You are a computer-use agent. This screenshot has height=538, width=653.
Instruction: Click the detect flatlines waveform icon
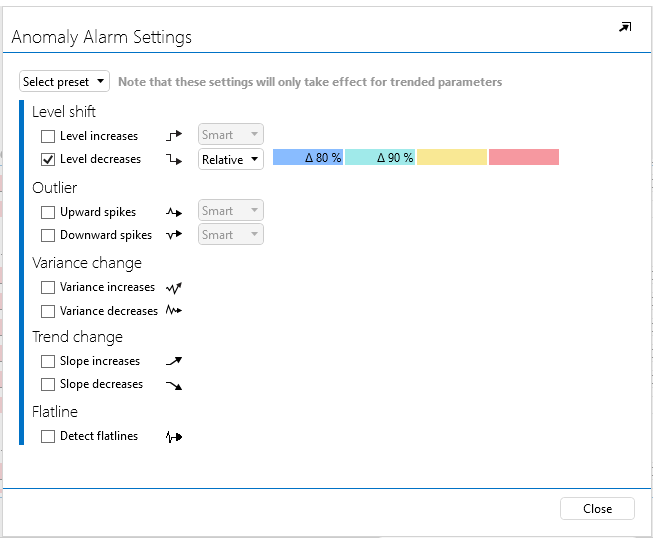coord(174,436)
